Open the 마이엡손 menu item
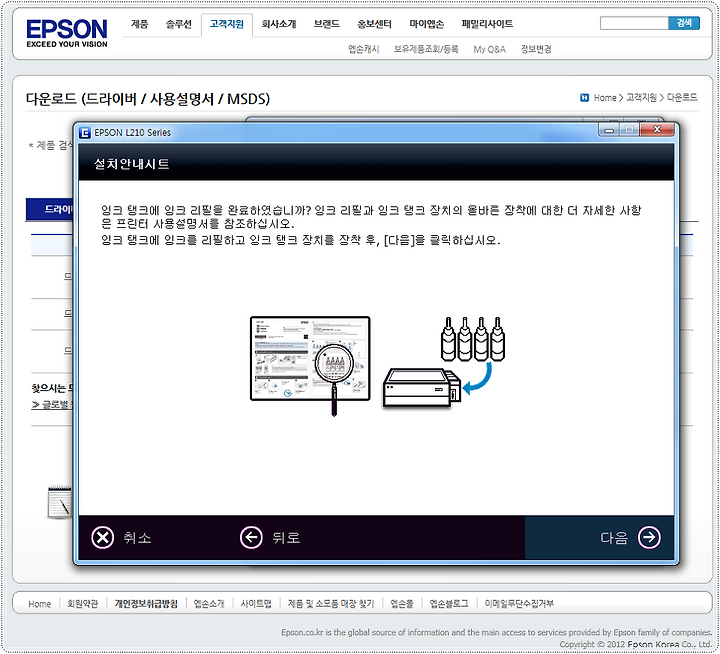 point(427,24)
